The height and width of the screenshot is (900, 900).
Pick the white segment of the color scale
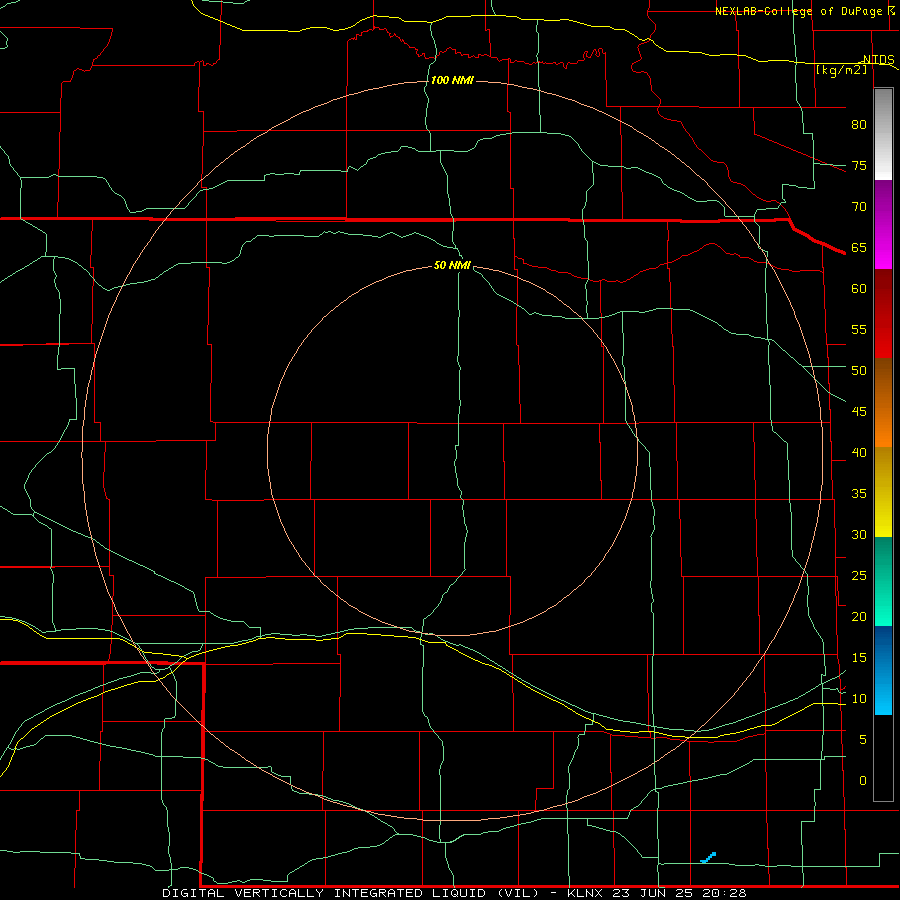click(x=883, y=134)
